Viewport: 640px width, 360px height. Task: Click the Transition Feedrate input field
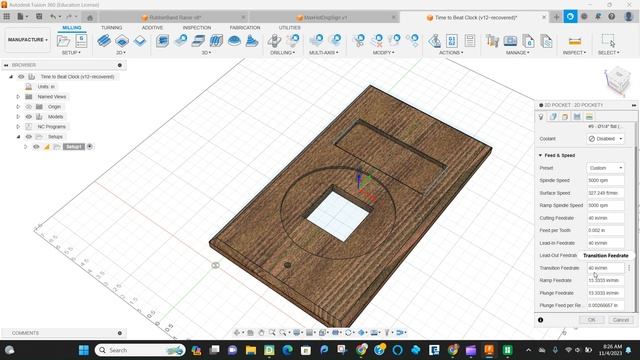(605, 268)
